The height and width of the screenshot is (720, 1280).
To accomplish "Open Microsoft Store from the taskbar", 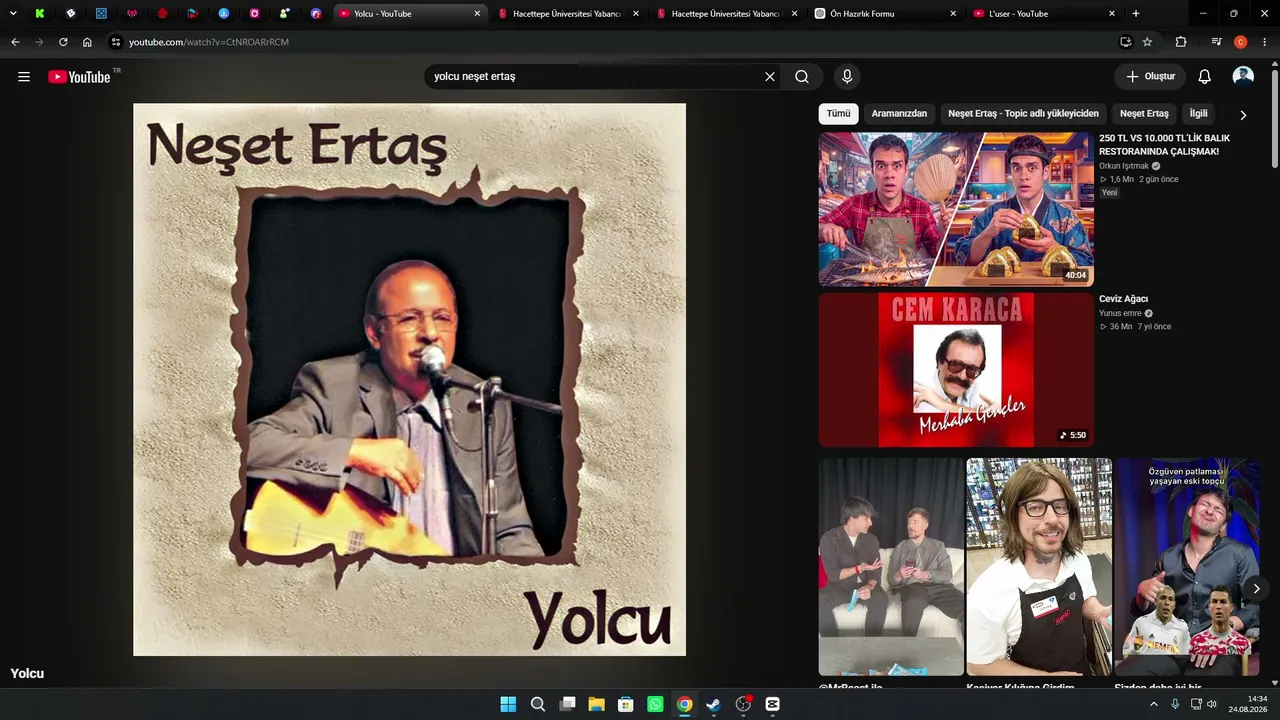I will [x=626, y=704].
